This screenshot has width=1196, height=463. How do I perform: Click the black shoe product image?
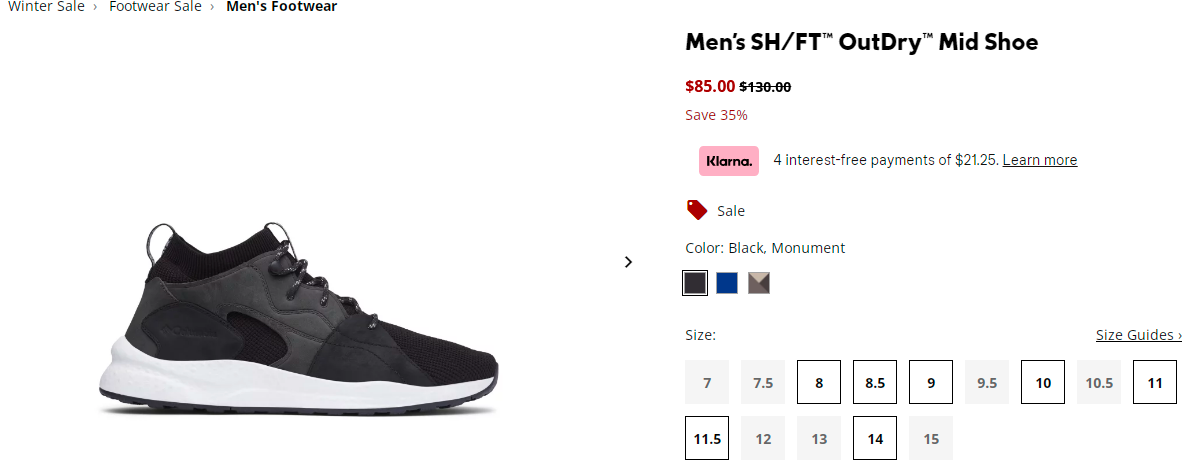[x=298, y=319]
